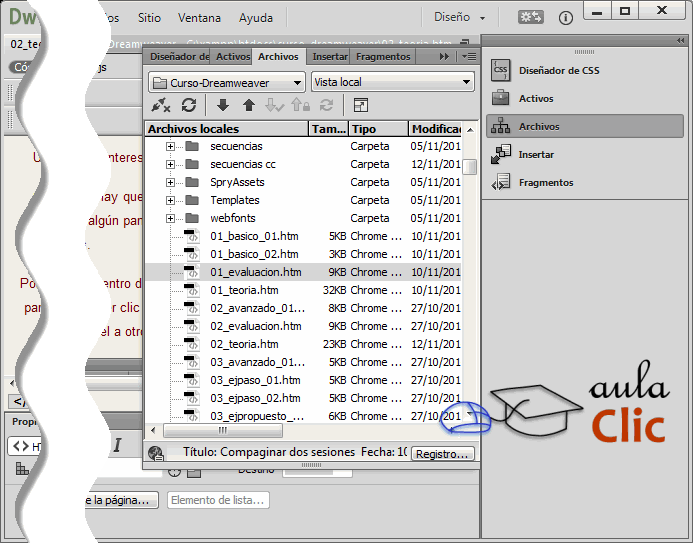Click the Get files down-arrow icon
This screenshot has width=693, height=543.
coord(223,105)
